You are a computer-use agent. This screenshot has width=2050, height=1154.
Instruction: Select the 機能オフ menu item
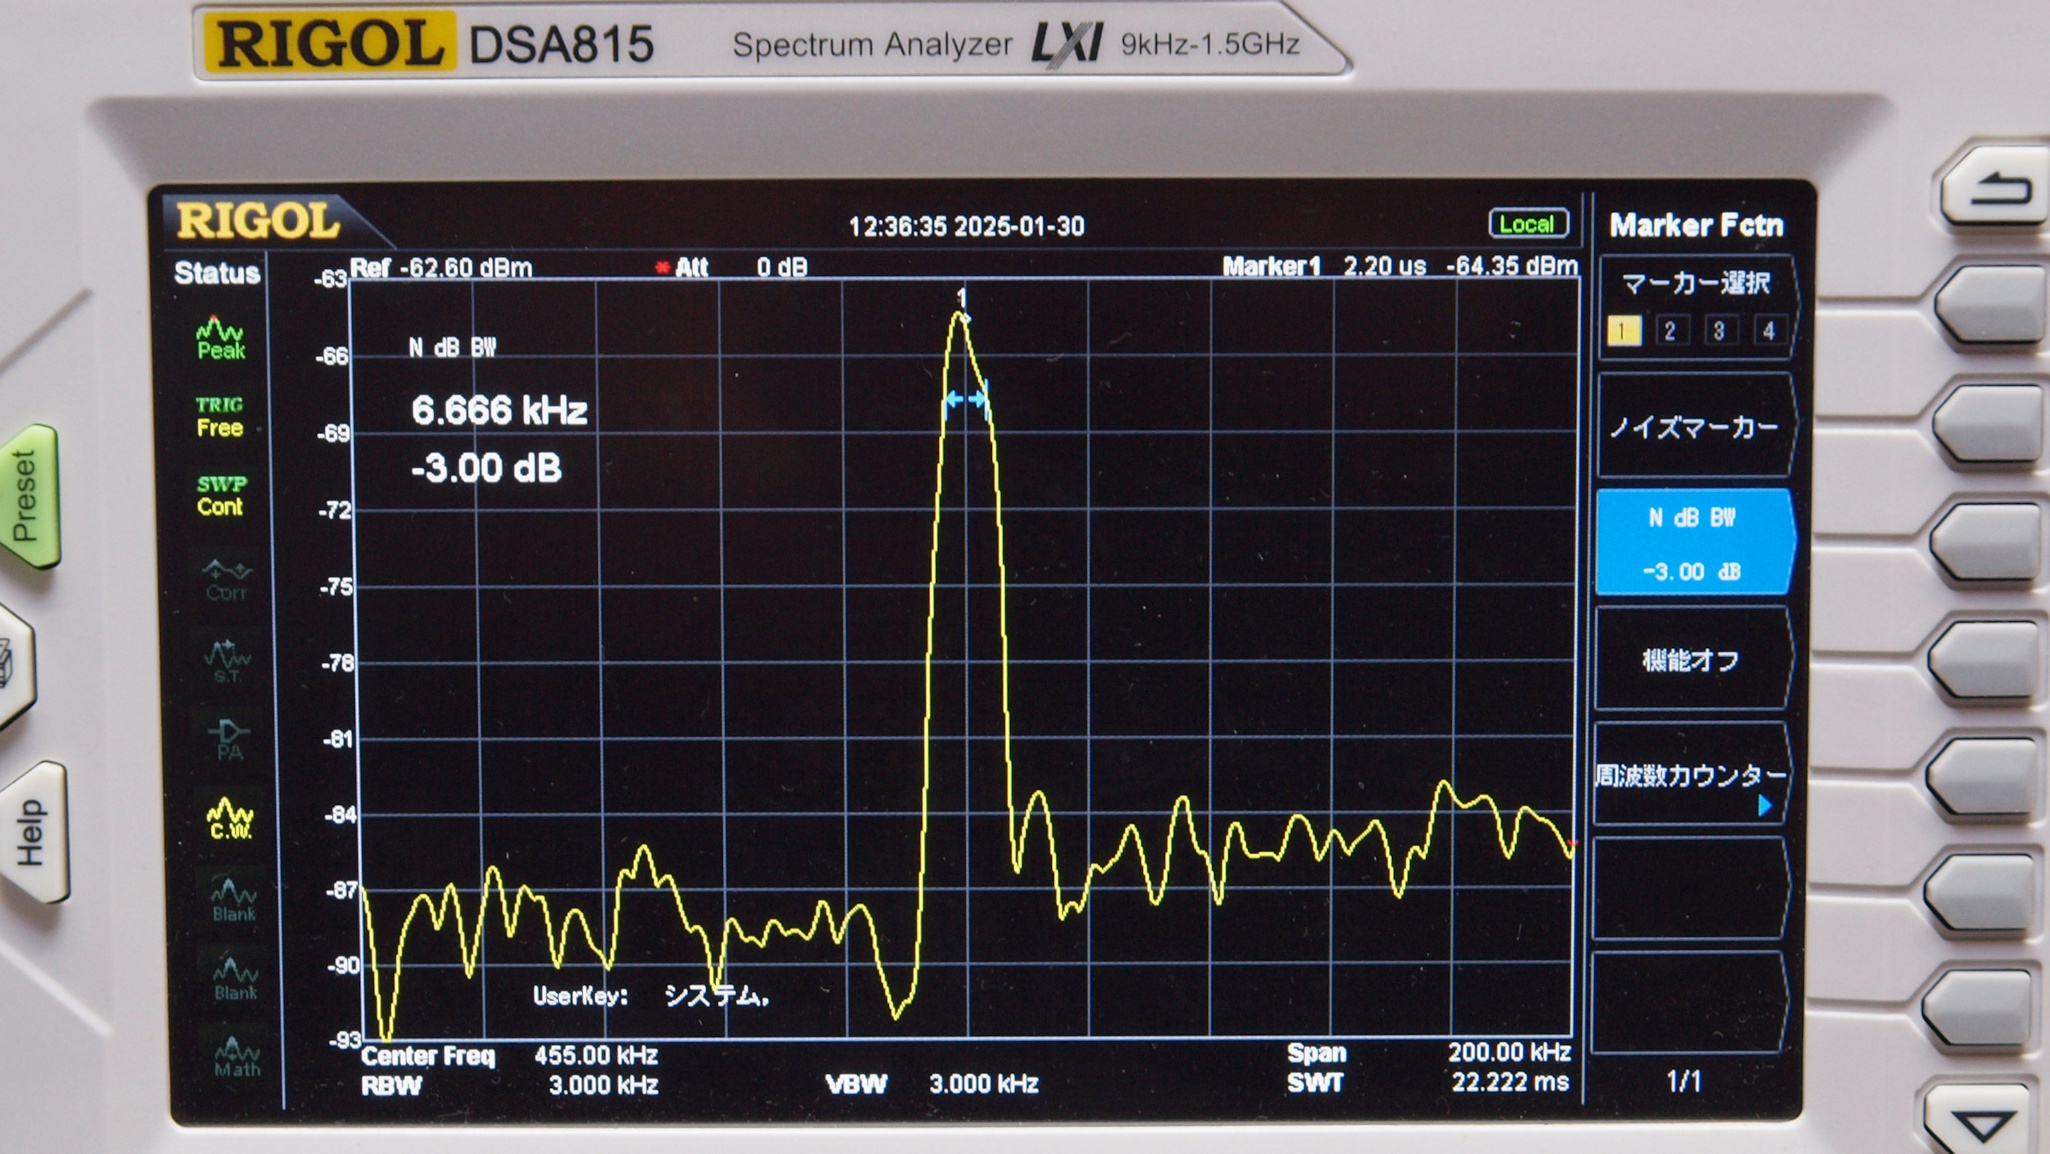(1690, 660)
